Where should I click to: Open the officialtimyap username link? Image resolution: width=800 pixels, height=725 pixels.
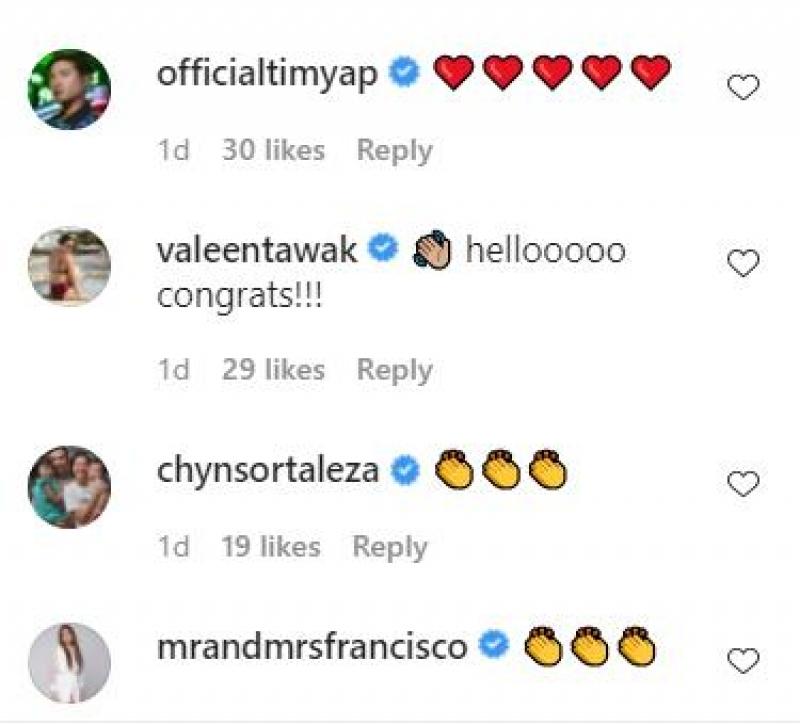click(267, 74)
